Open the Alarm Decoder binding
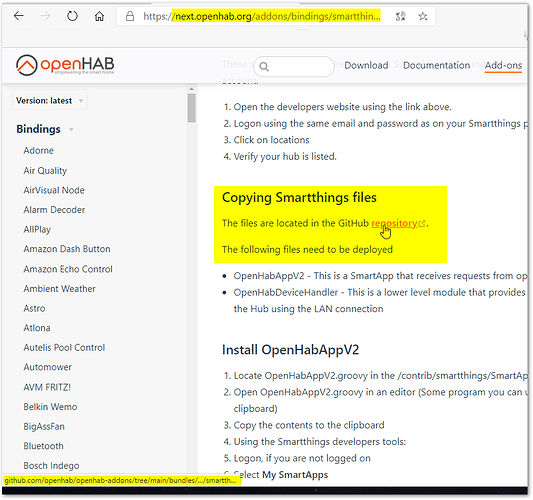Image resolution: width=533 pixels, height=500 pixels. 54,210
